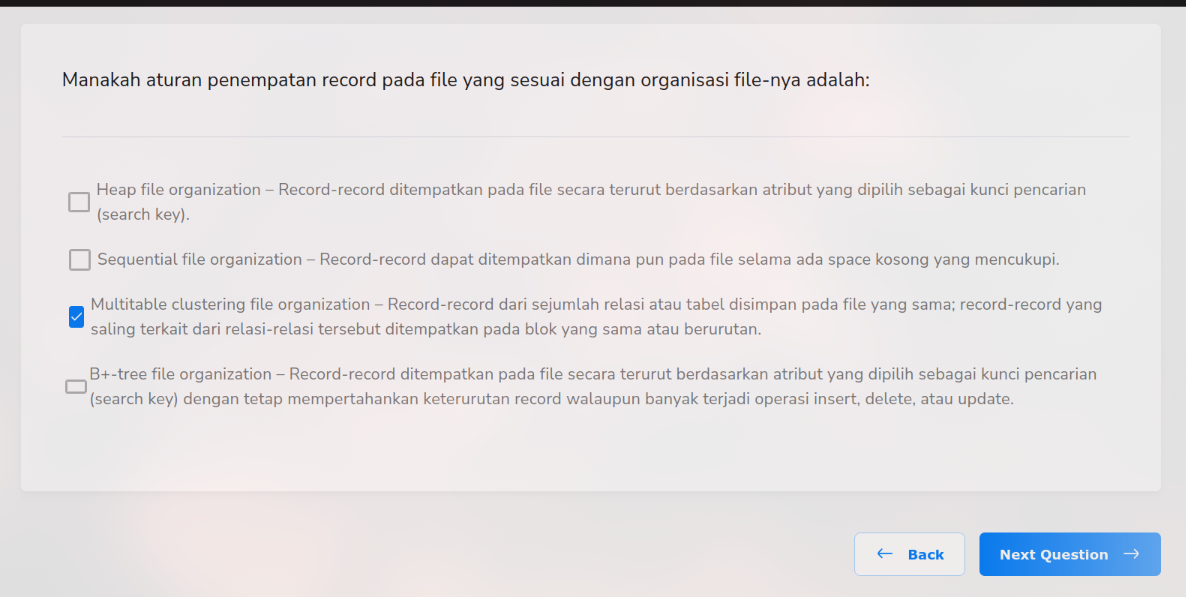The image size is (1186, 597).
Task: Click the left arrow icon on Back
Action: pyautogui.click(x=884, y=554)
